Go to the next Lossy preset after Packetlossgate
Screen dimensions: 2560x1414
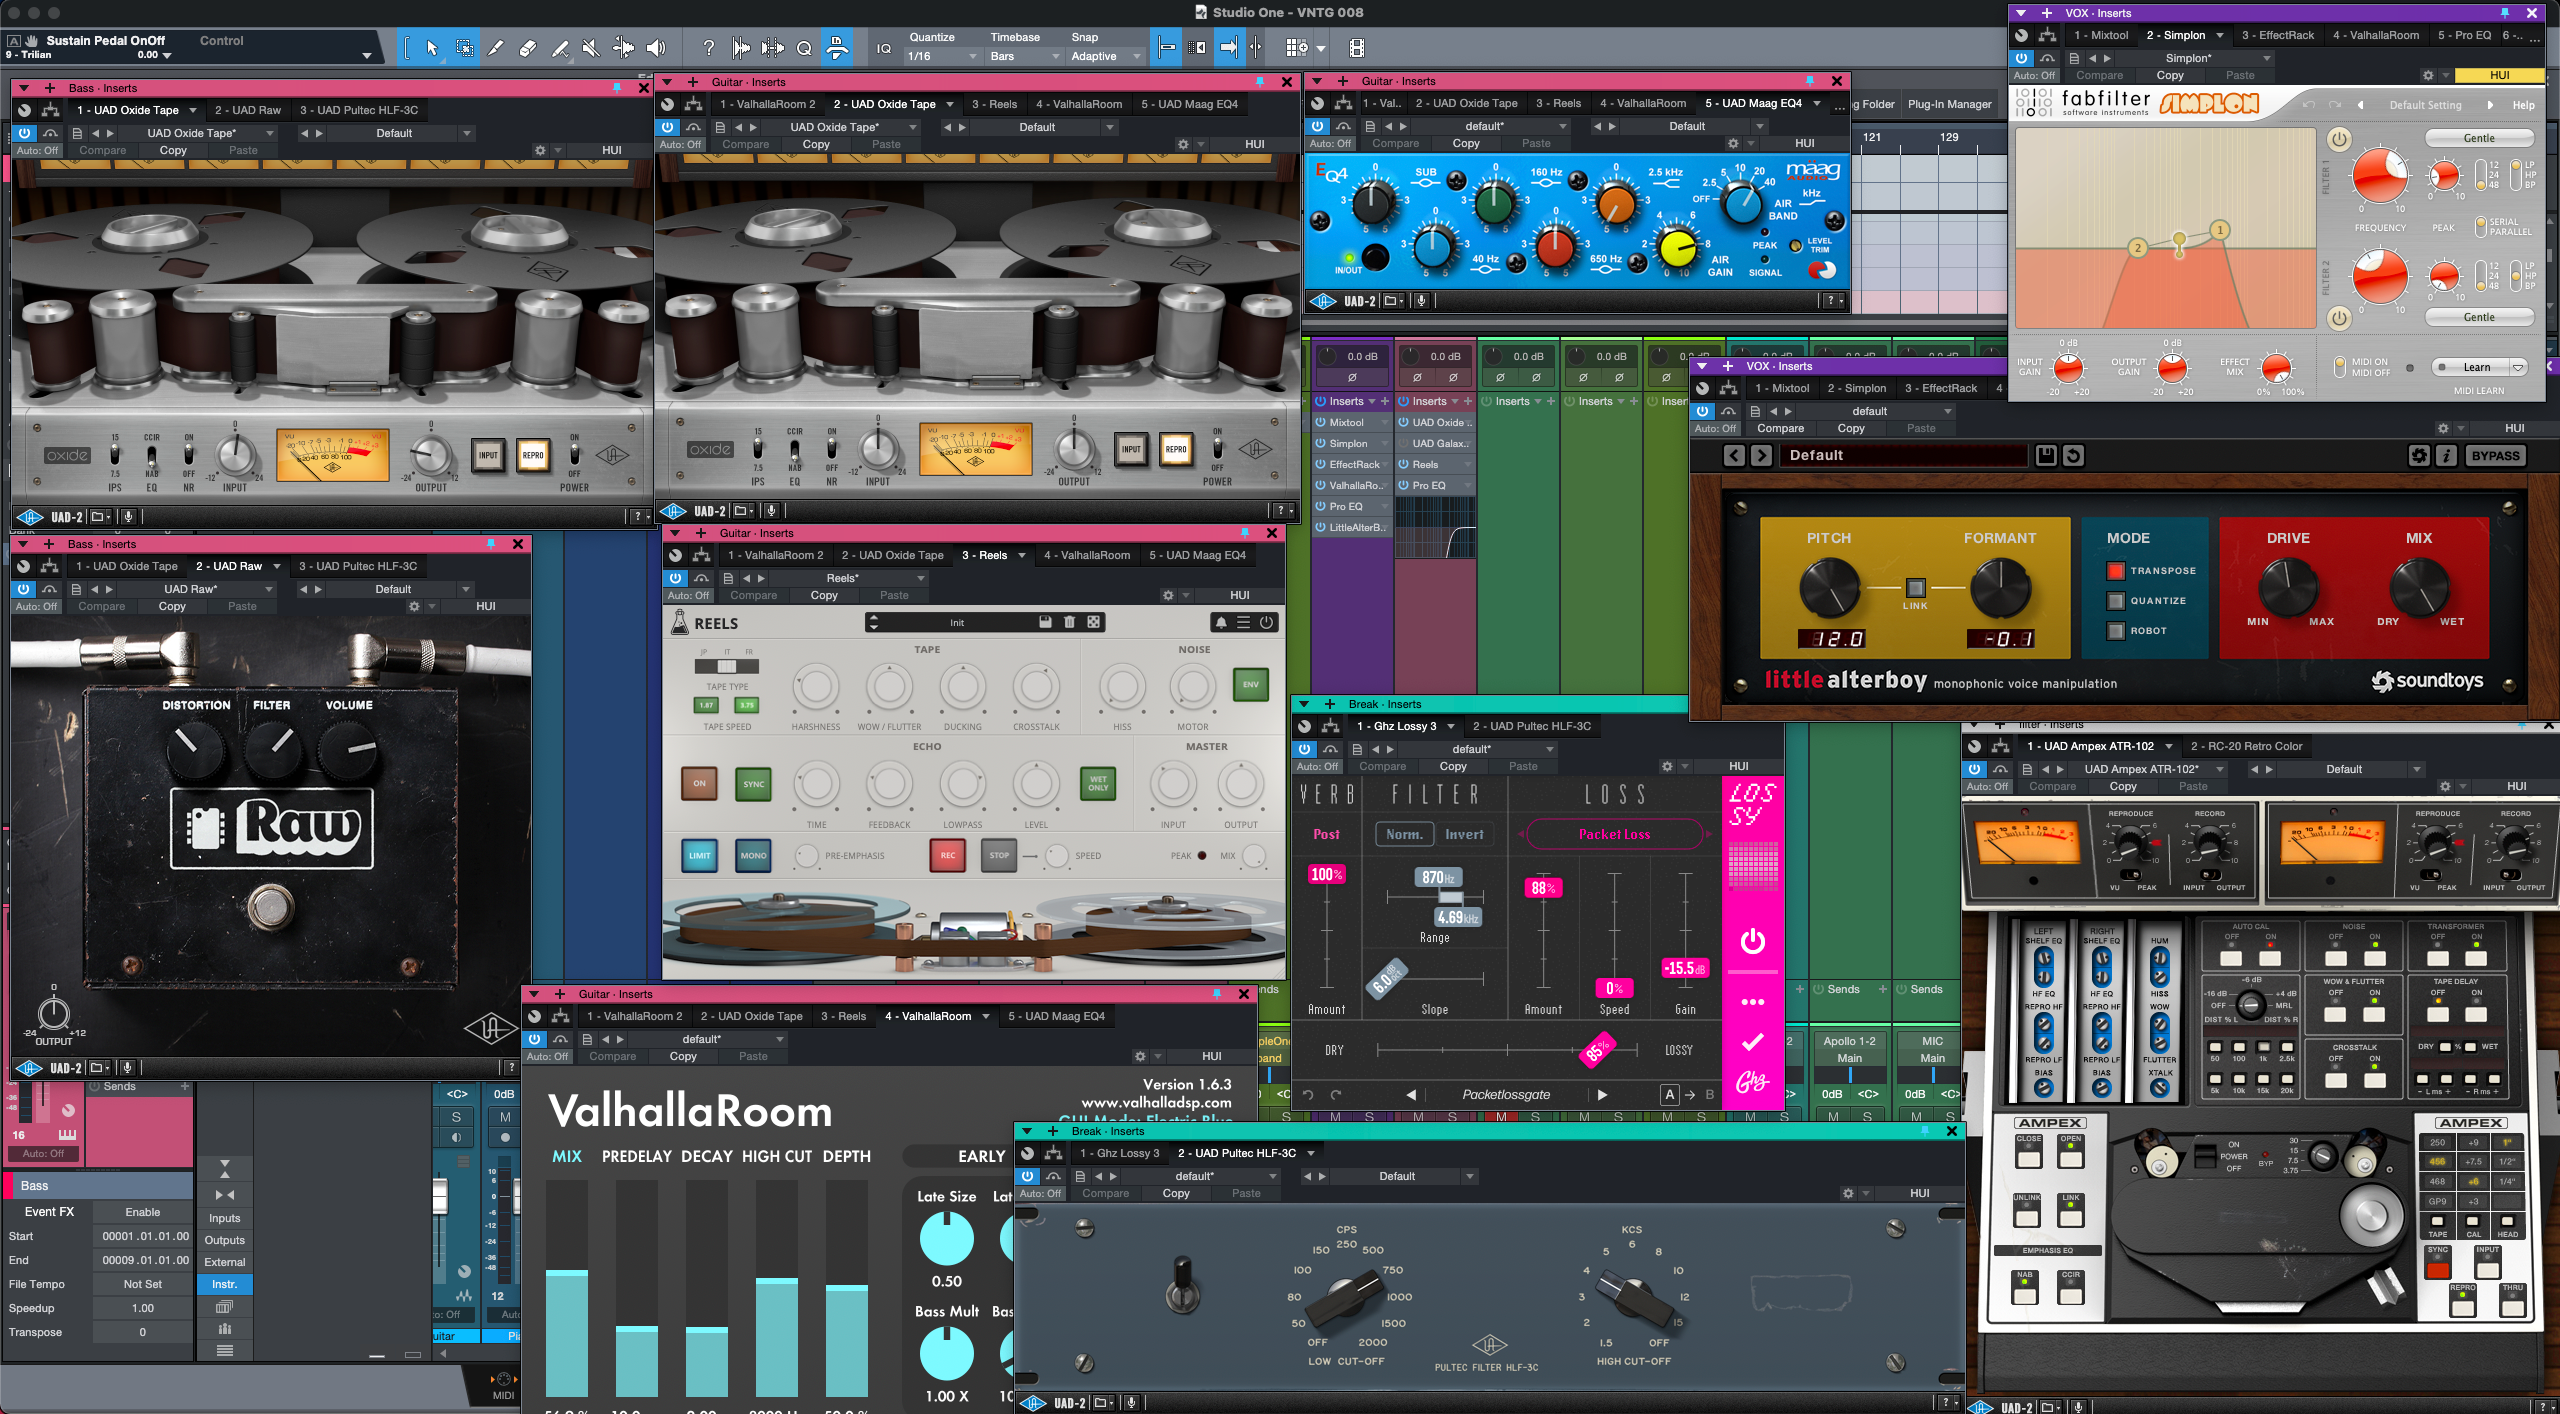(1602, 1095)
